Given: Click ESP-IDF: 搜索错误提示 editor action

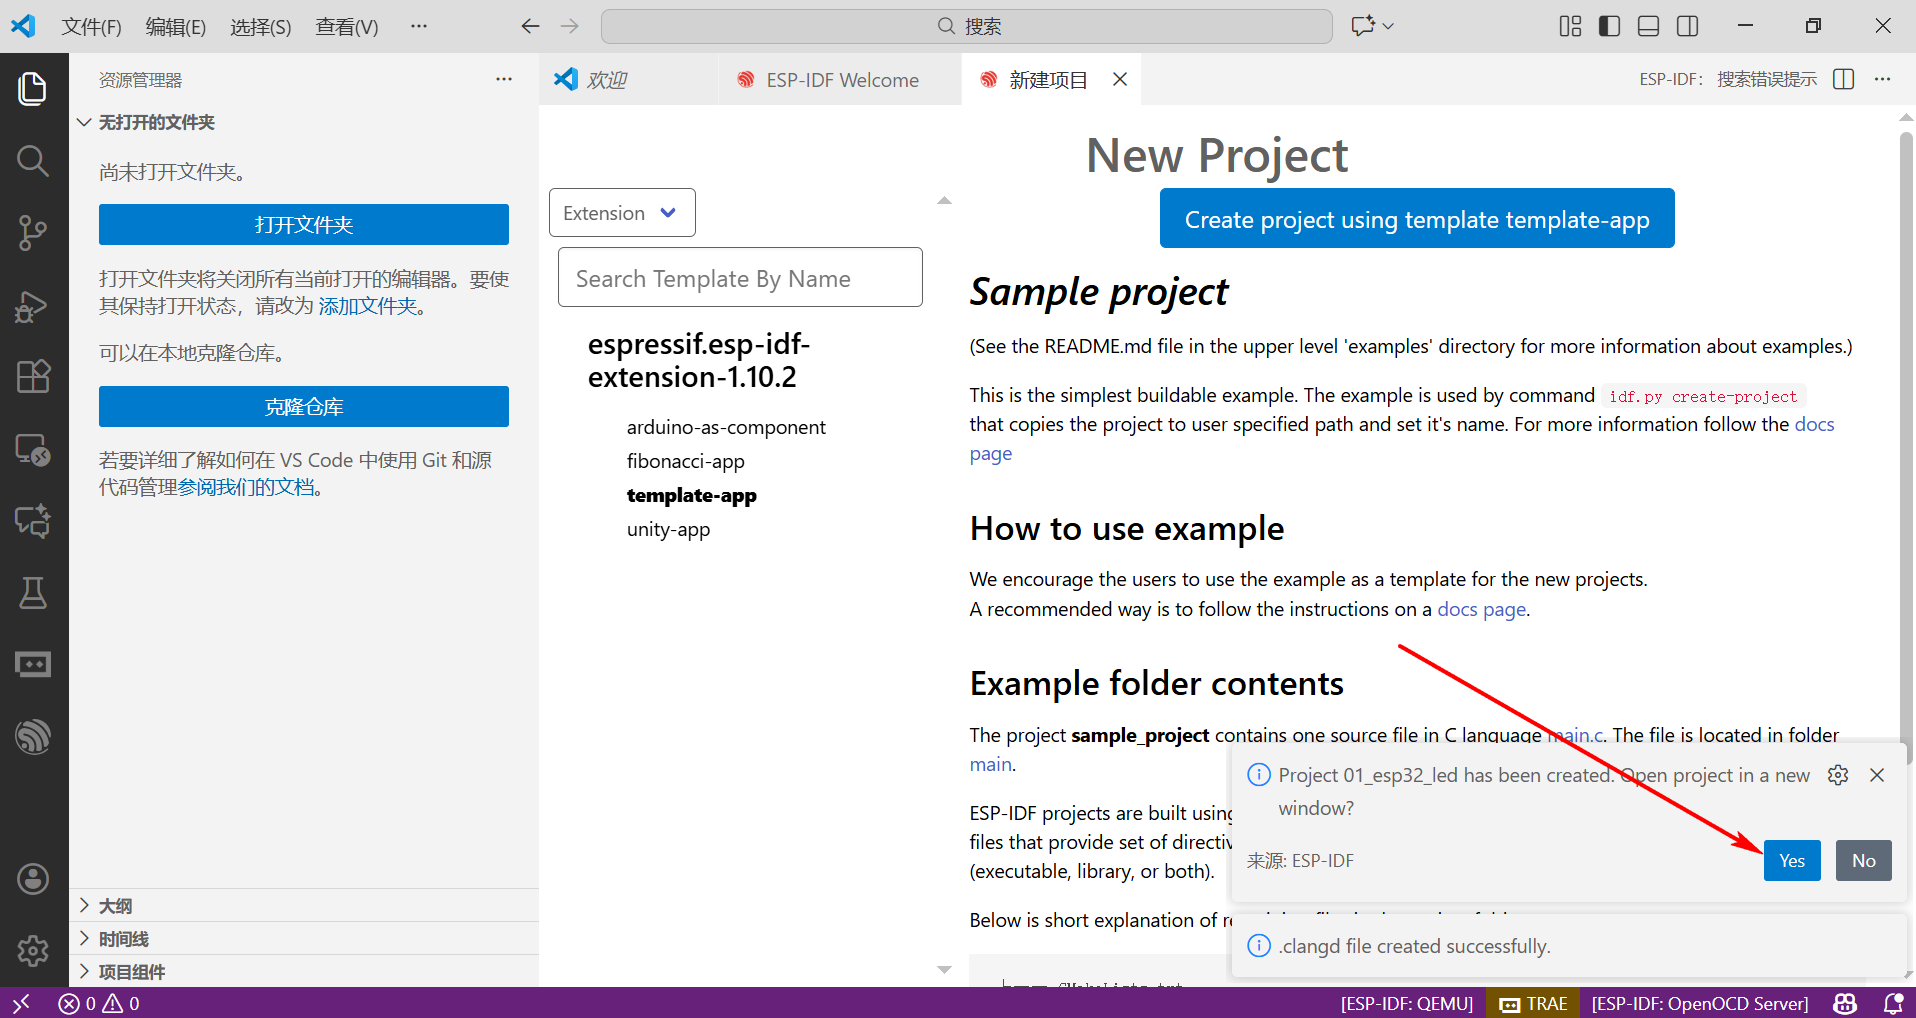Looking at the screenshot, I should tap(1728, 79).
